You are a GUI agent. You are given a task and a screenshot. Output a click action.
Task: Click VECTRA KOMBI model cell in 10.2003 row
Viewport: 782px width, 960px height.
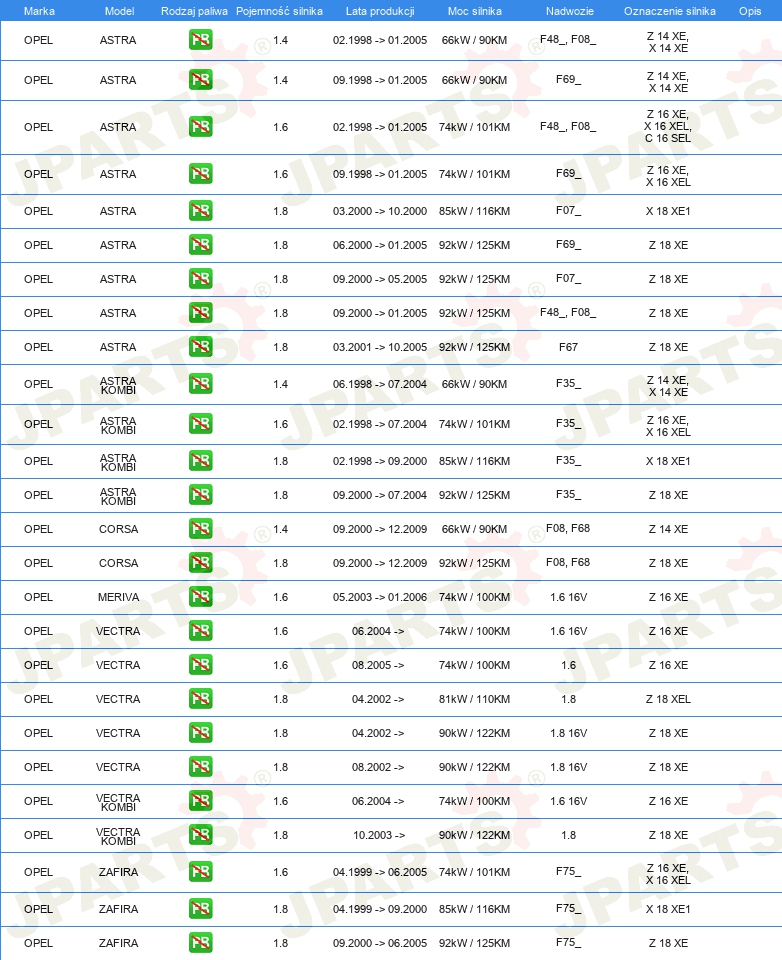(118, 836)
